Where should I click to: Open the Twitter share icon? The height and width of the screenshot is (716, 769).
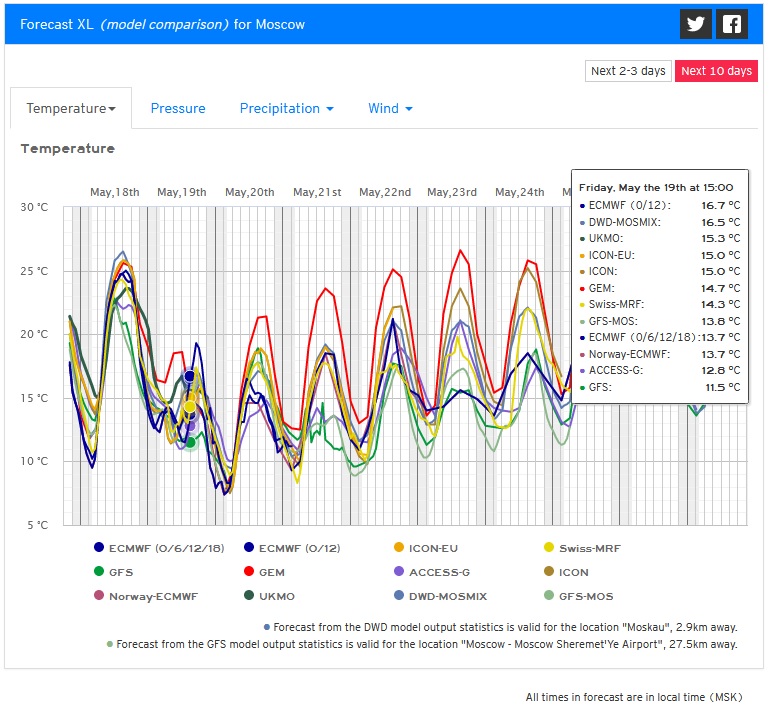696,24
